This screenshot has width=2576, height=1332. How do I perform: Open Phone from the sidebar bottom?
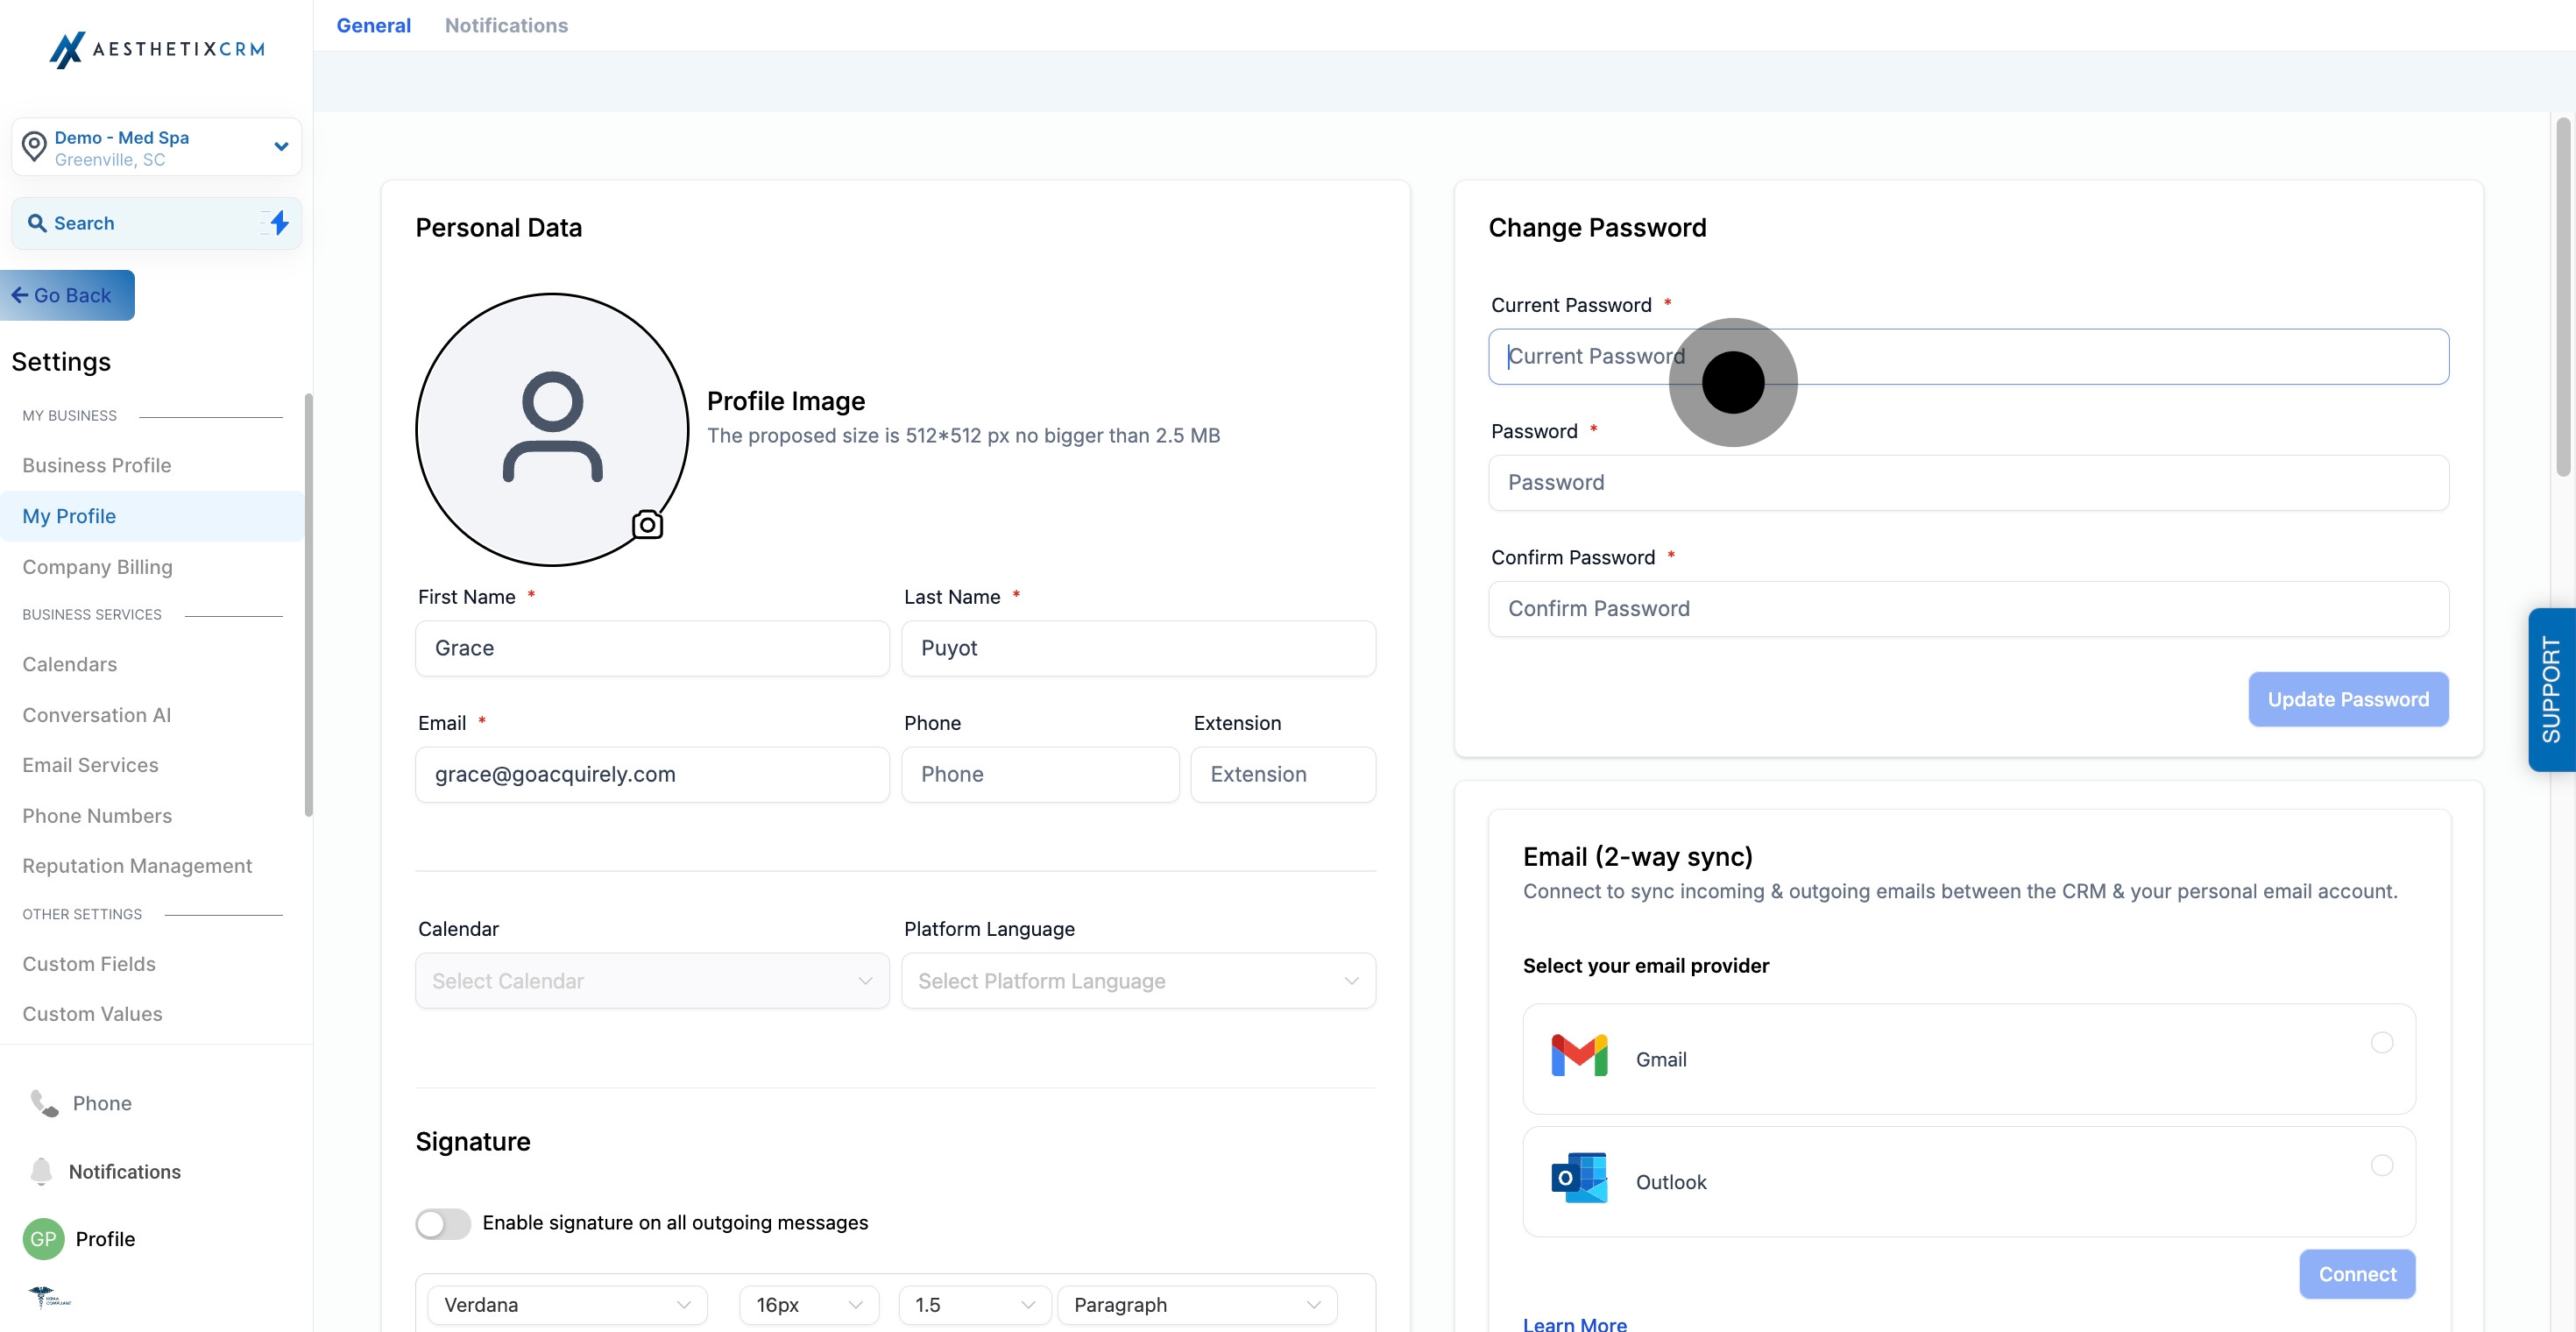click(81, 1103)
